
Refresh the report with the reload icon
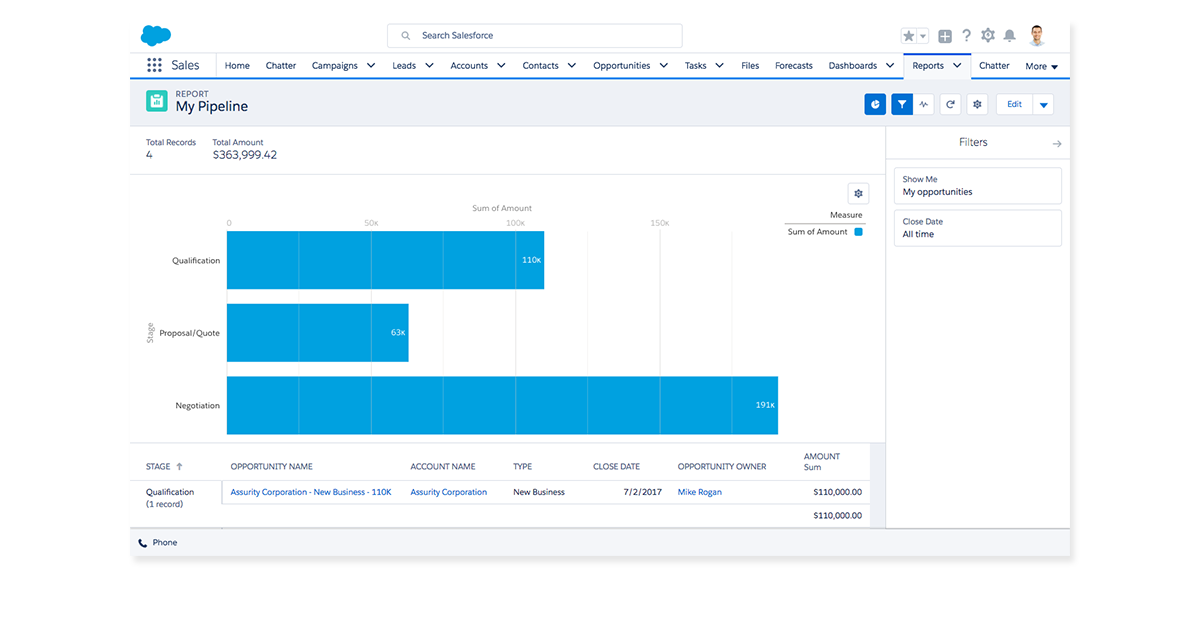[951, 104]
